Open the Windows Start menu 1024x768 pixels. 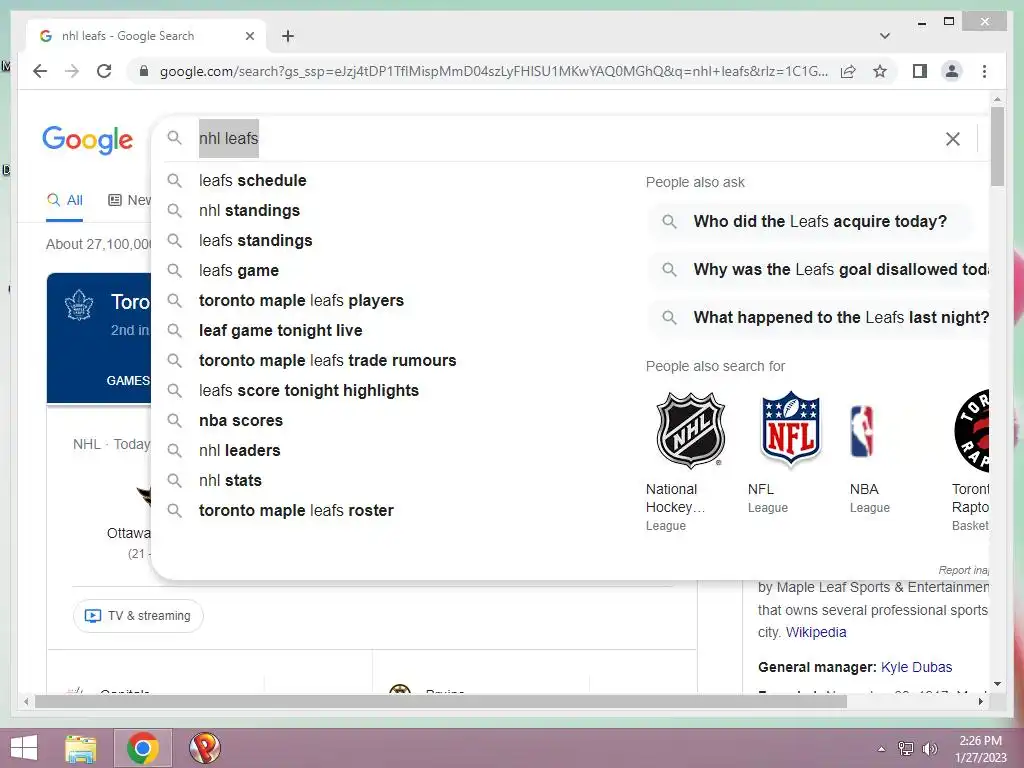pos(24,748)
